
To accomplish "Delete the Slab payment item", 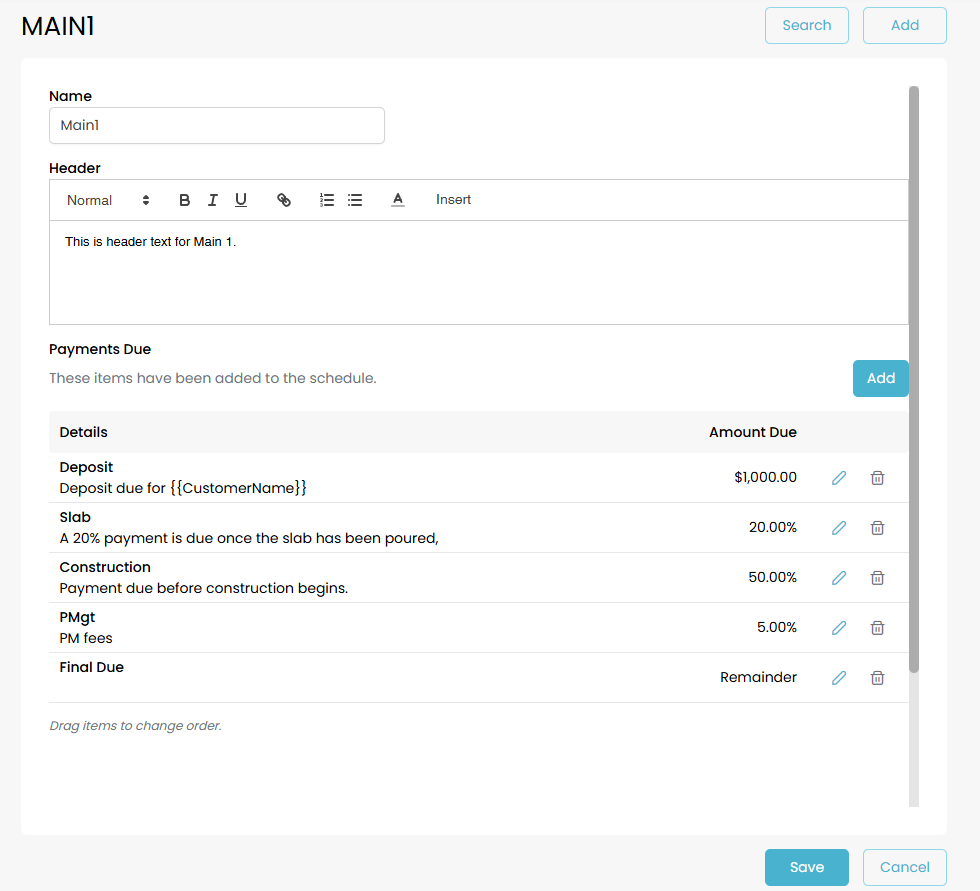I will [x=877, y=528].
